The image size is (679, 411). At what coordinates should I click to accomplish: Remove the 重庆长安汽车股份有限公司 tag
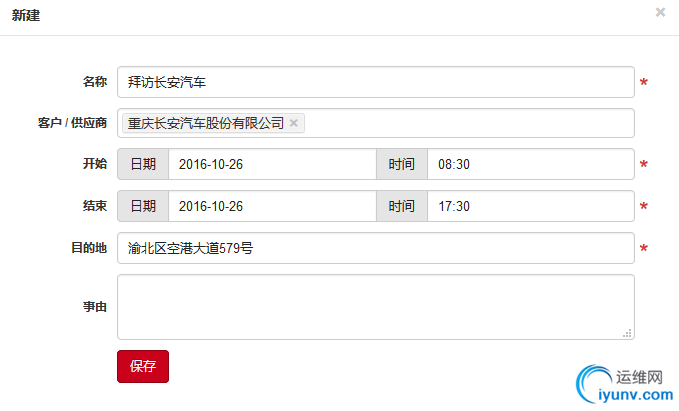coord(294,123)
